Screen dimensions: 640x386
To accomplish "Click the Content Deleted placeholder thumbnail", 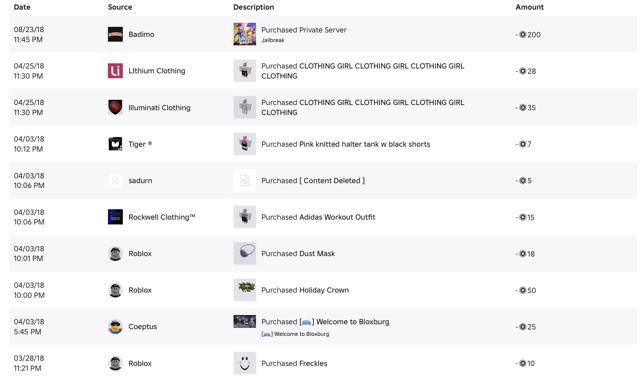I will (x=244, y=180).
